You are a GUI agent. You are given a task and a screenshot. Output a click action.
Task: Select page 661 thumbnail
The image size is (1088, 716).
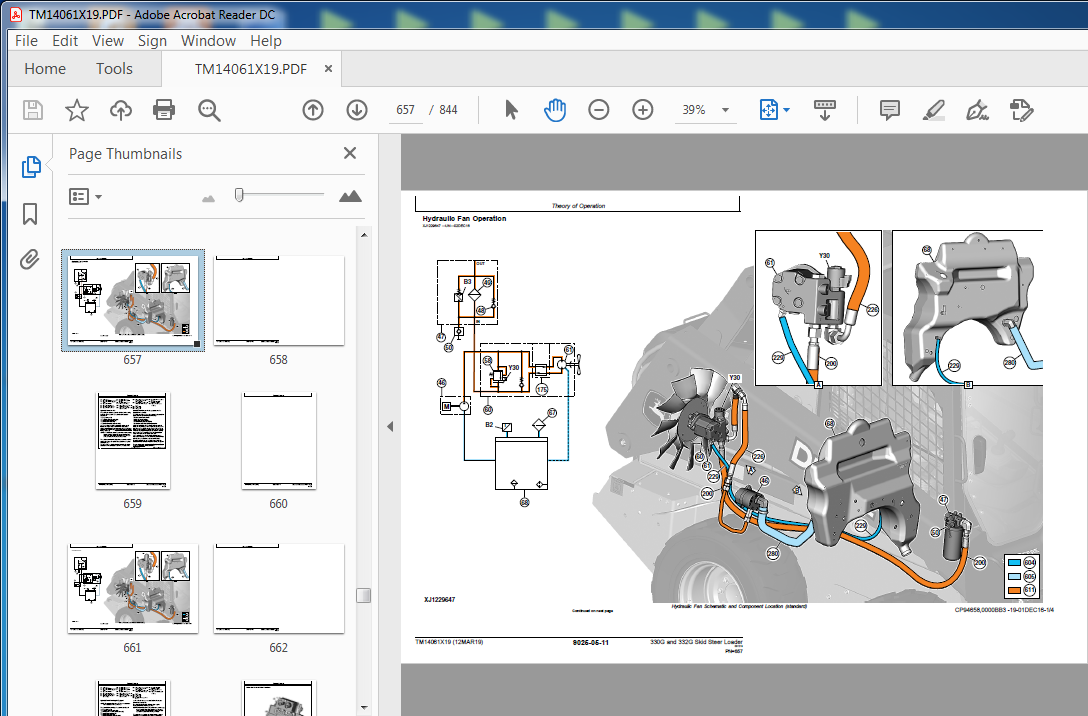click(x=133, y=588)
